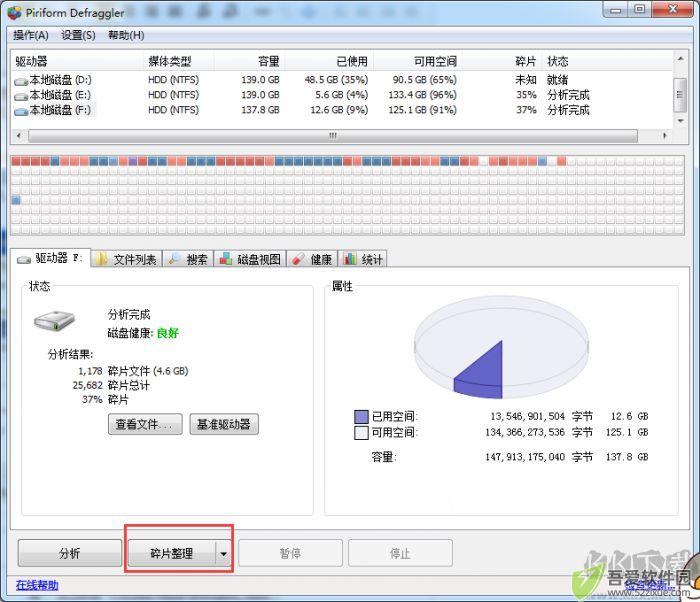Image resolution: width=700 pixels, height=602 pixels.
Task: Click the pill icon on 健康 tab
Action: pyautogui.click(x=298, y=259)
